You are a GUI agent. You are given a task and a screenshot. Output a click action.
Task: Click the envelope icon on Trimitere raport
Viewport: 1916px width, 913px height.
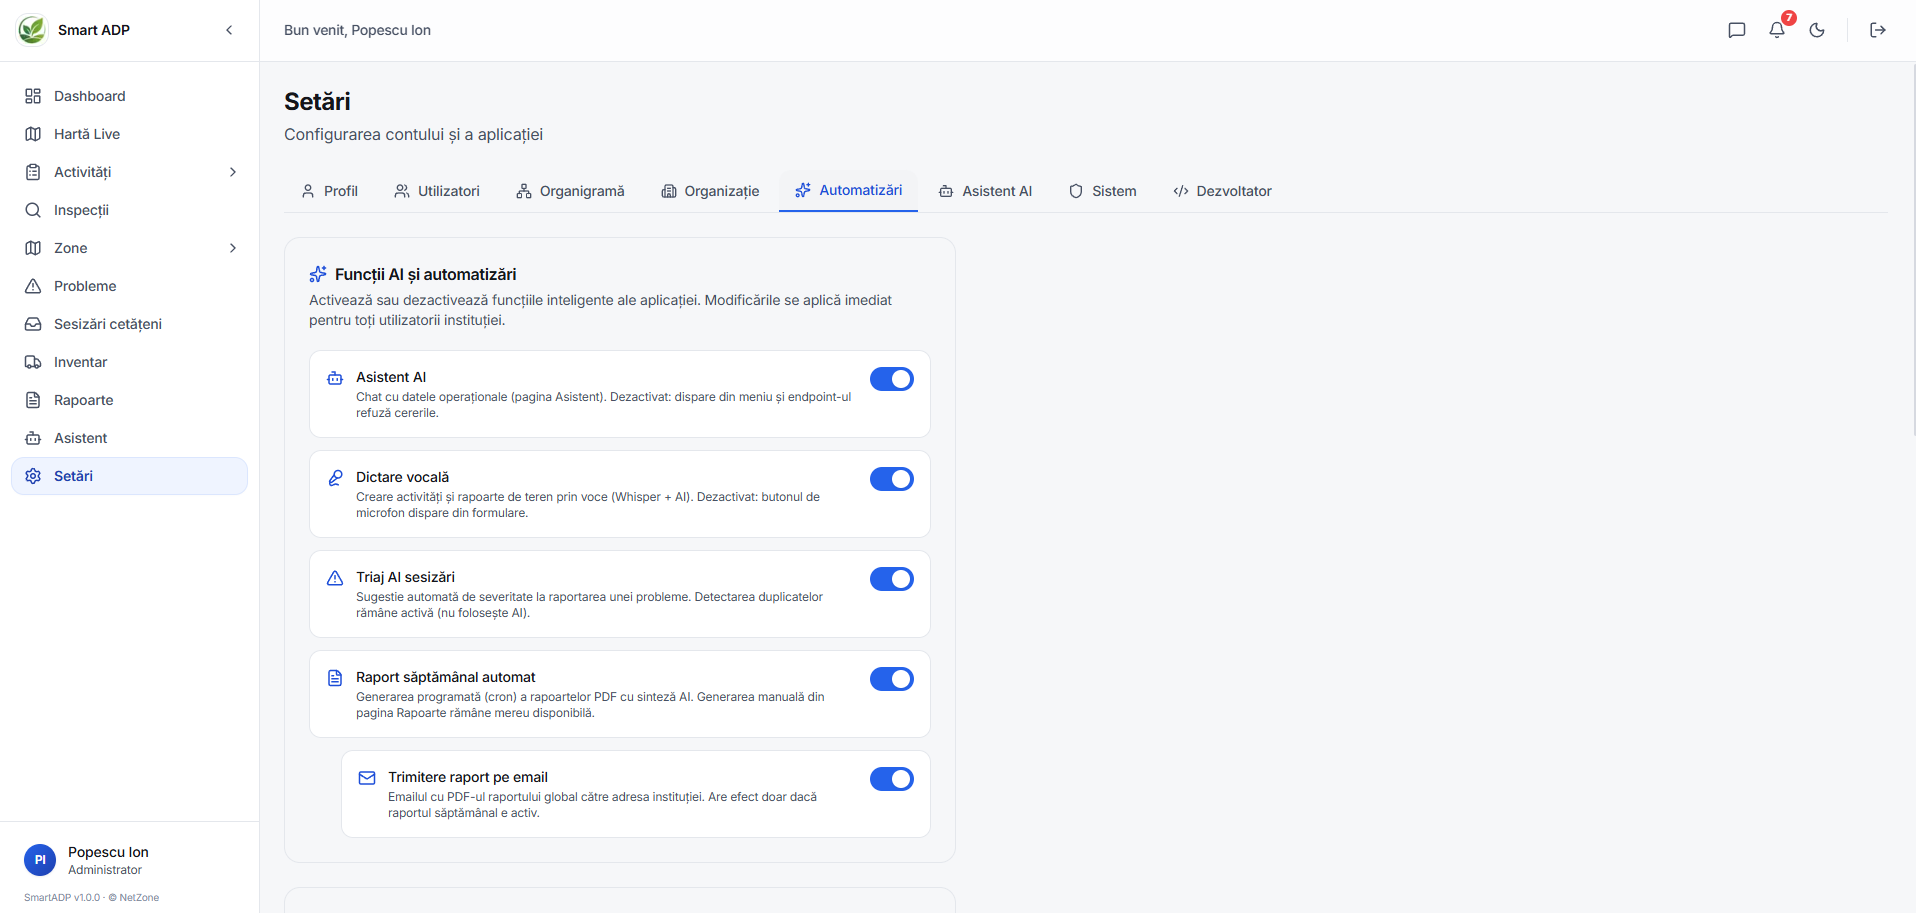coord(367,778)
